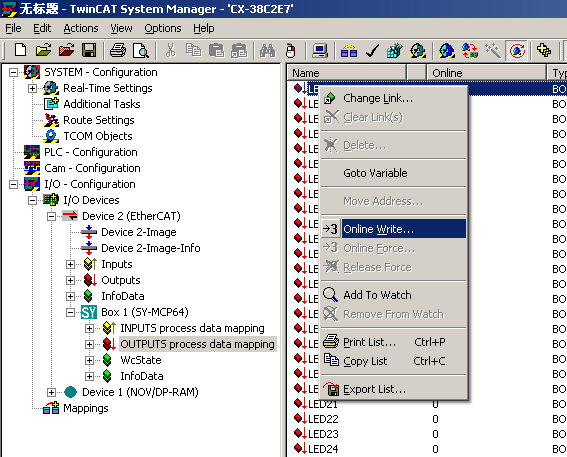Collapse the I/O Devices node
Screen dimensions: 567x457
click(33, 200)
